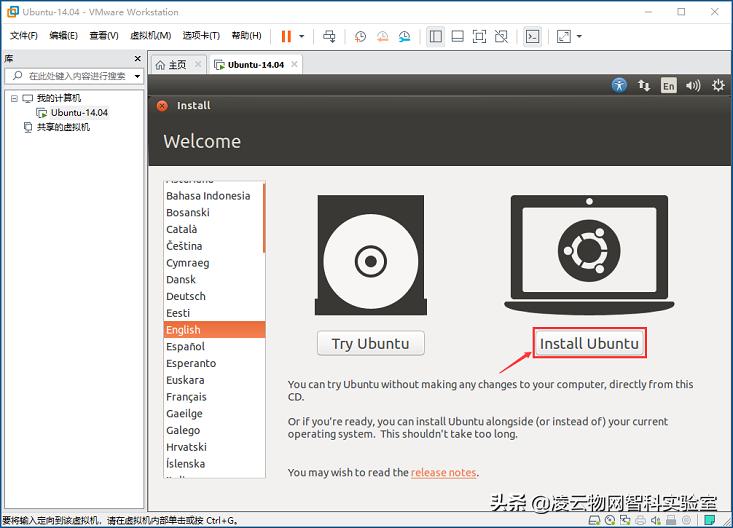Open the En keyboard layout indicator
The image size is (733, 528).
pyautogui.click(x=668, y=86)
